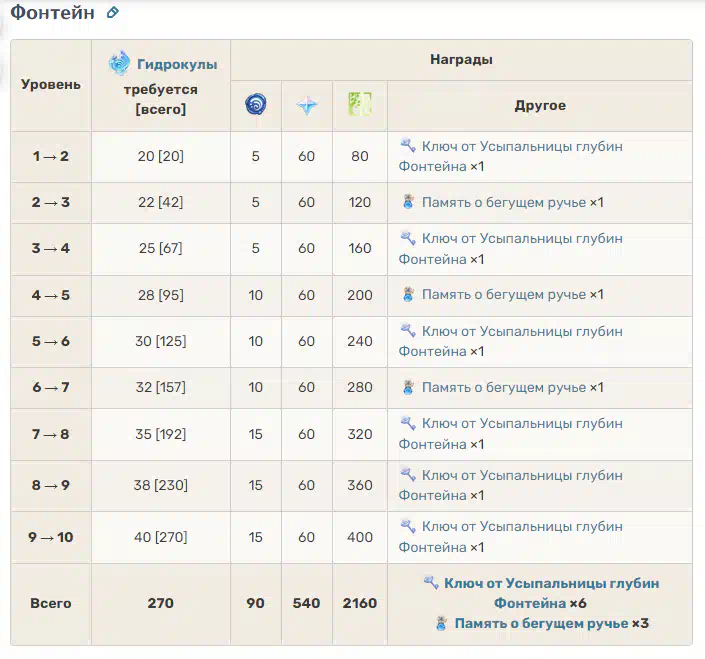Screen dimensions: 705x659
Task: Click the Награды header cell
Action: [461, 59]
